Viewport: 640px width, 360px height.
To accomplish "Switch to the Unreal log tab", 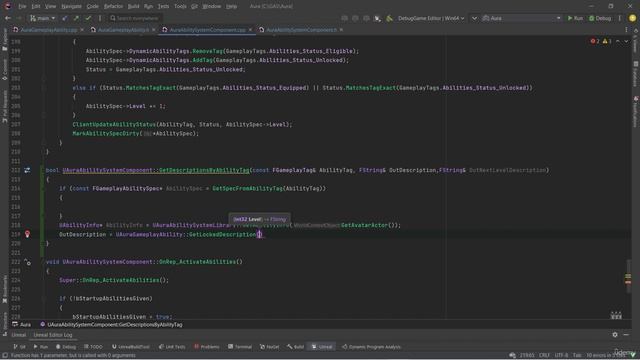I will (x=18, y=335).
